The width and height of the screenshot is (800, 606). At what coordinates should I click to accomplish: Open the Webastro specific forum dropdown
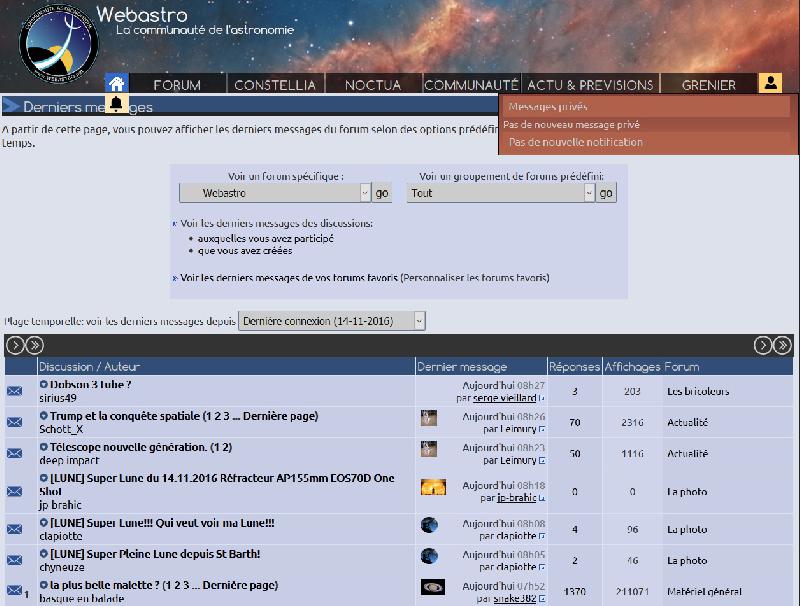[x=275, y=193]
